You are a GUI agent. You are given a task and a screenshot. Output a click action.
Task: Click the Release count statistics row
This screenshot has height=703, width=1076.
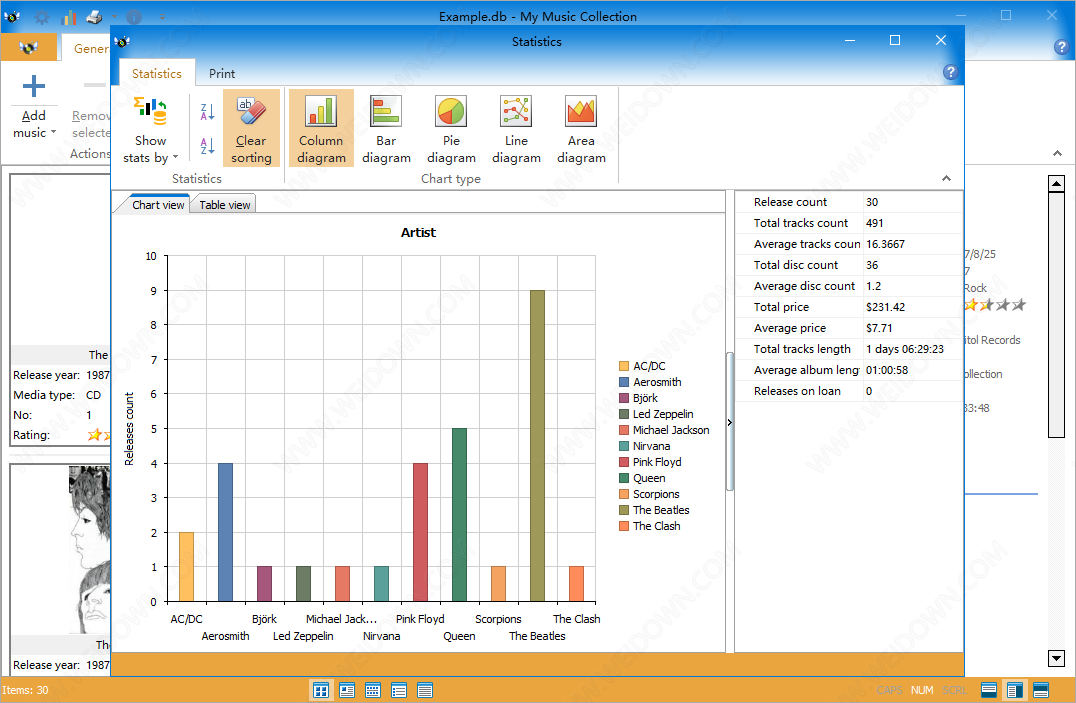click(849, 202)
